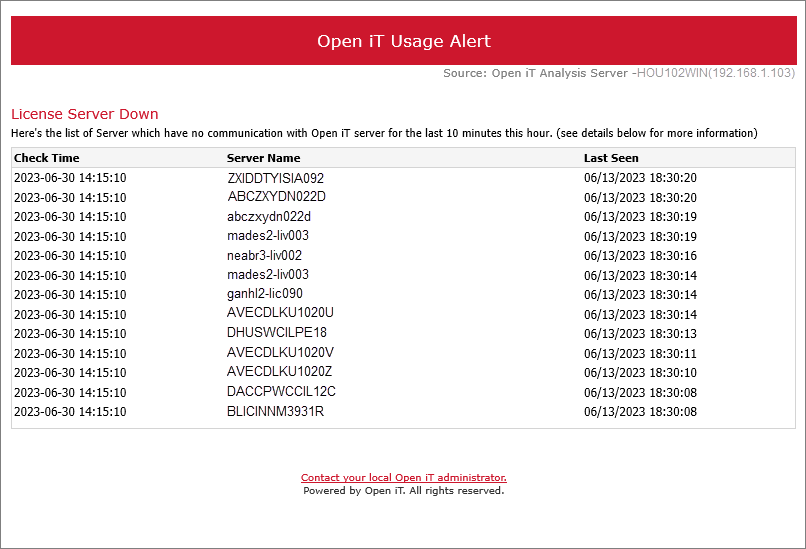Select the uppercase ABCZXYDN022D server name

point(277,196)
